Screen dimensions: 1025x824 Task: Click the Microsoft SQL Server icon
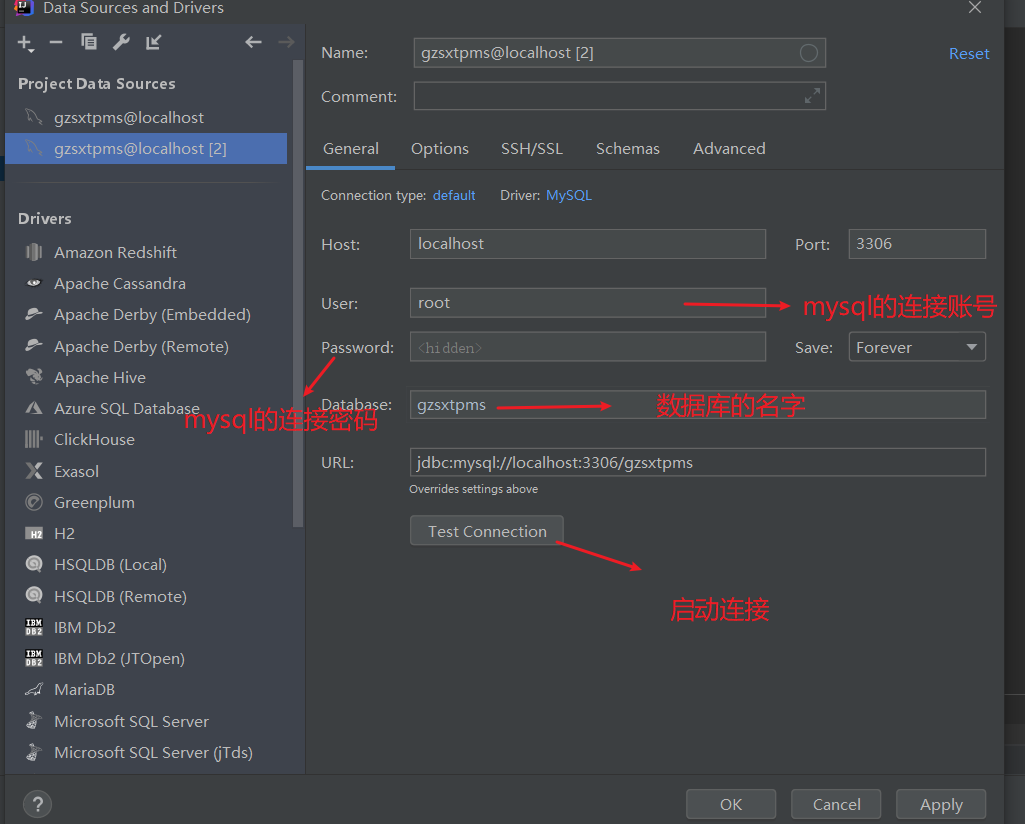[34, 721]
